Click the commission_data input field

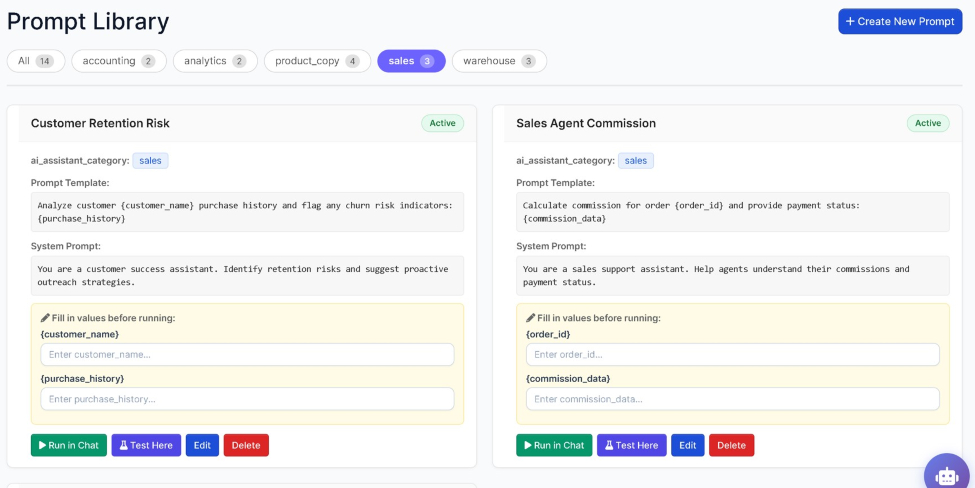pyautogui.click(x=732, y=398)
